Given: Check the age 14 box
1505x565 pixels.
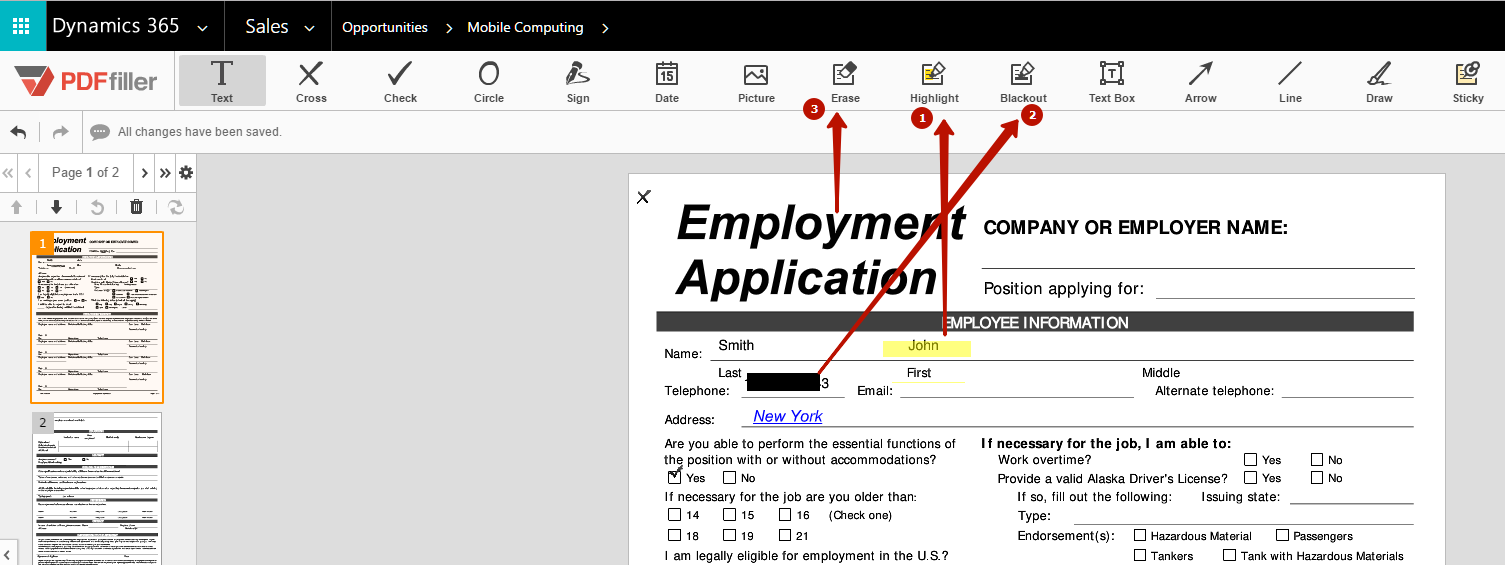Looking at the screenshot, I should (675, 515).
